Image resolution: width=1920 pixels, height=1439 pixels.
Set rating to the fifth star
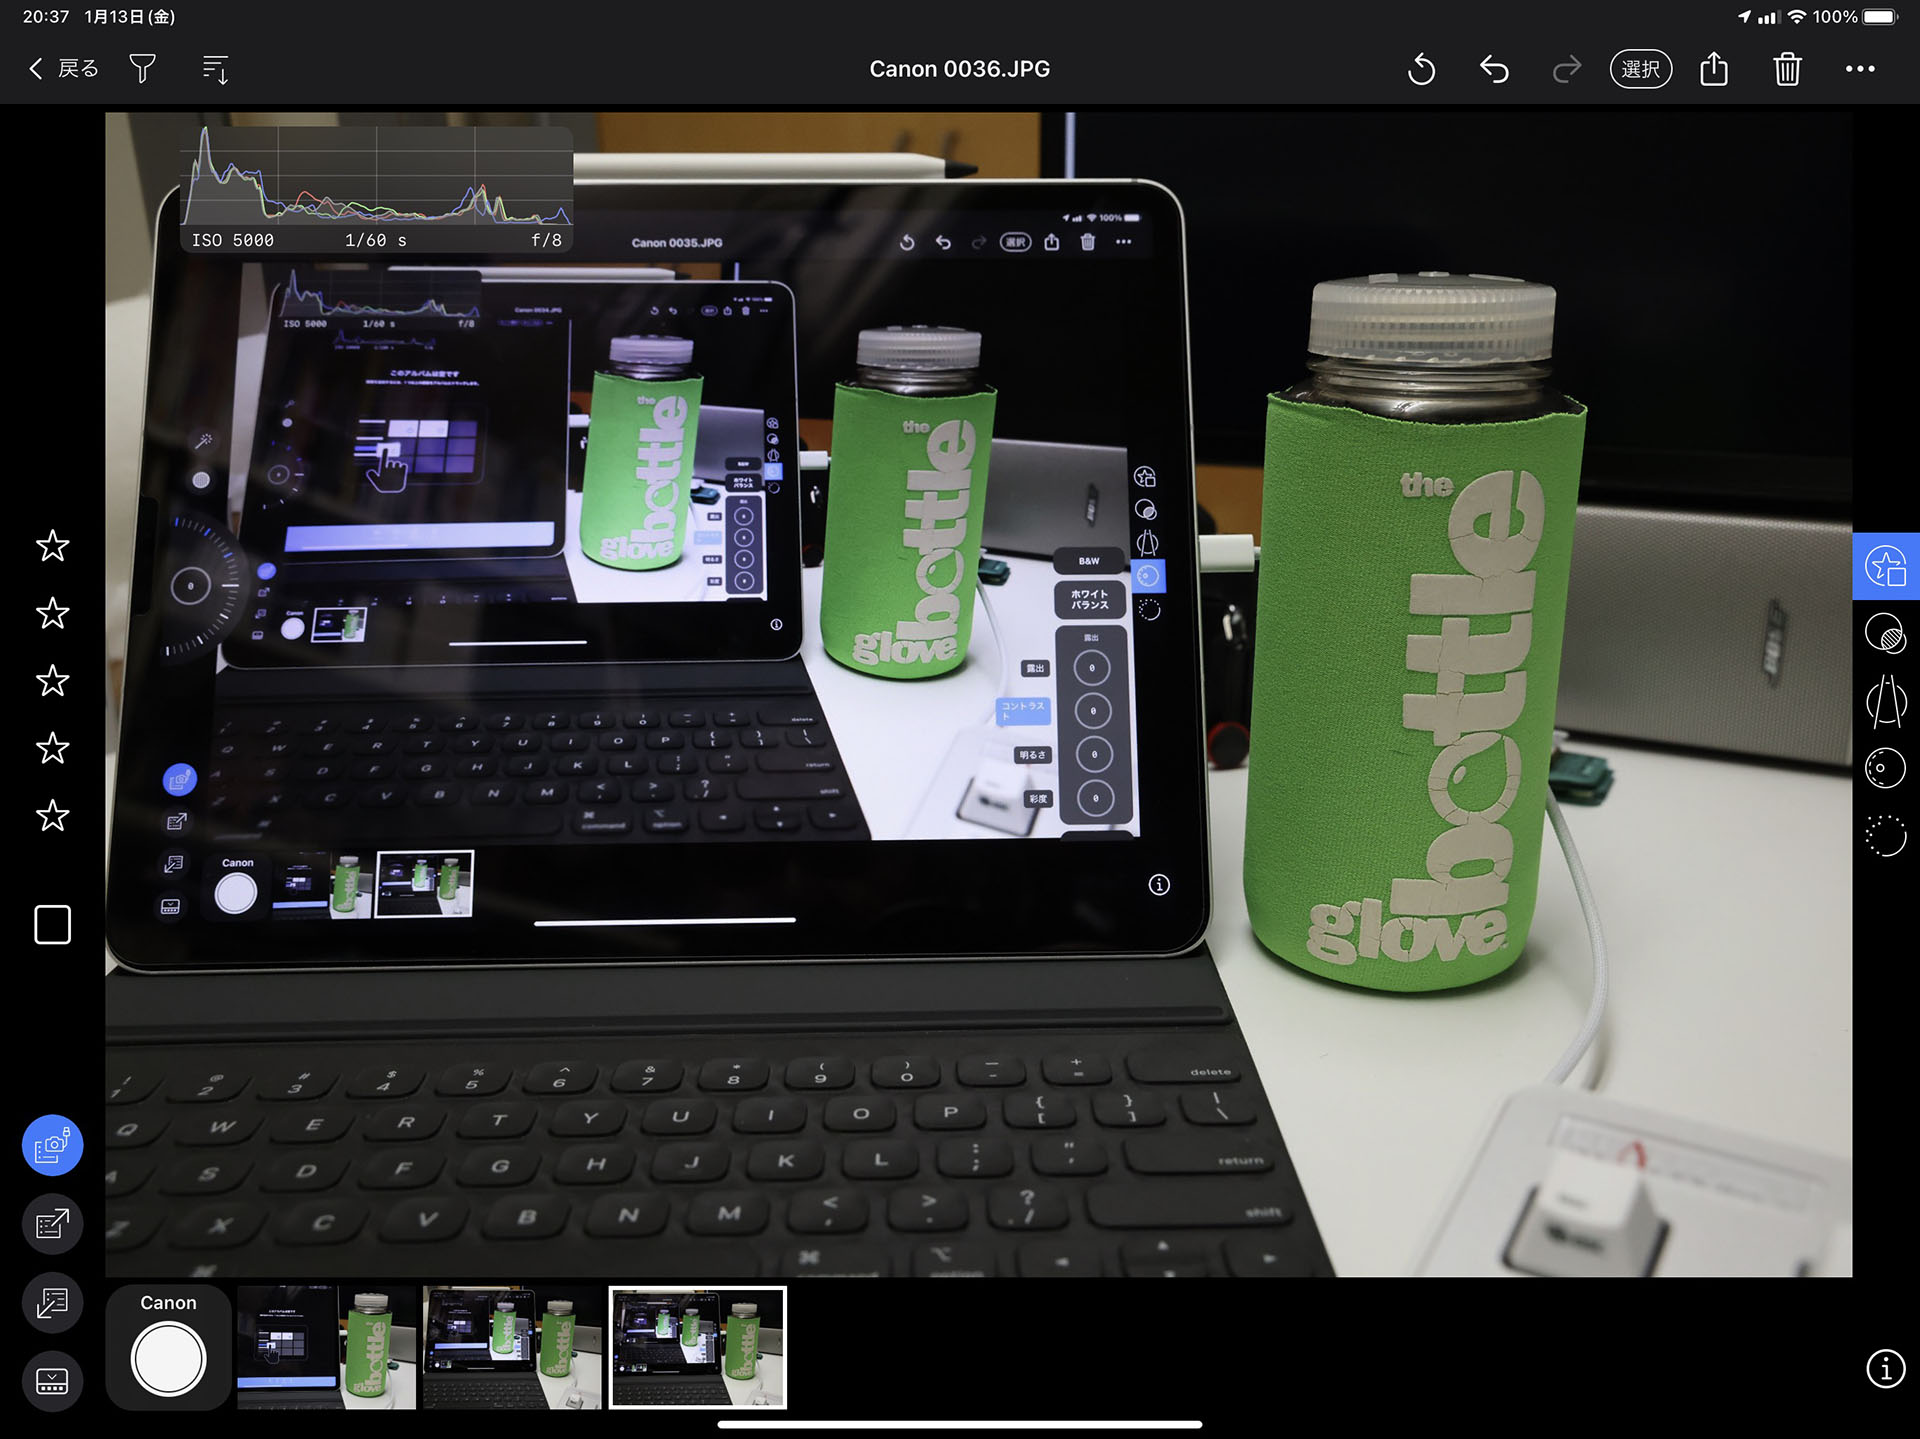point(52,816)
